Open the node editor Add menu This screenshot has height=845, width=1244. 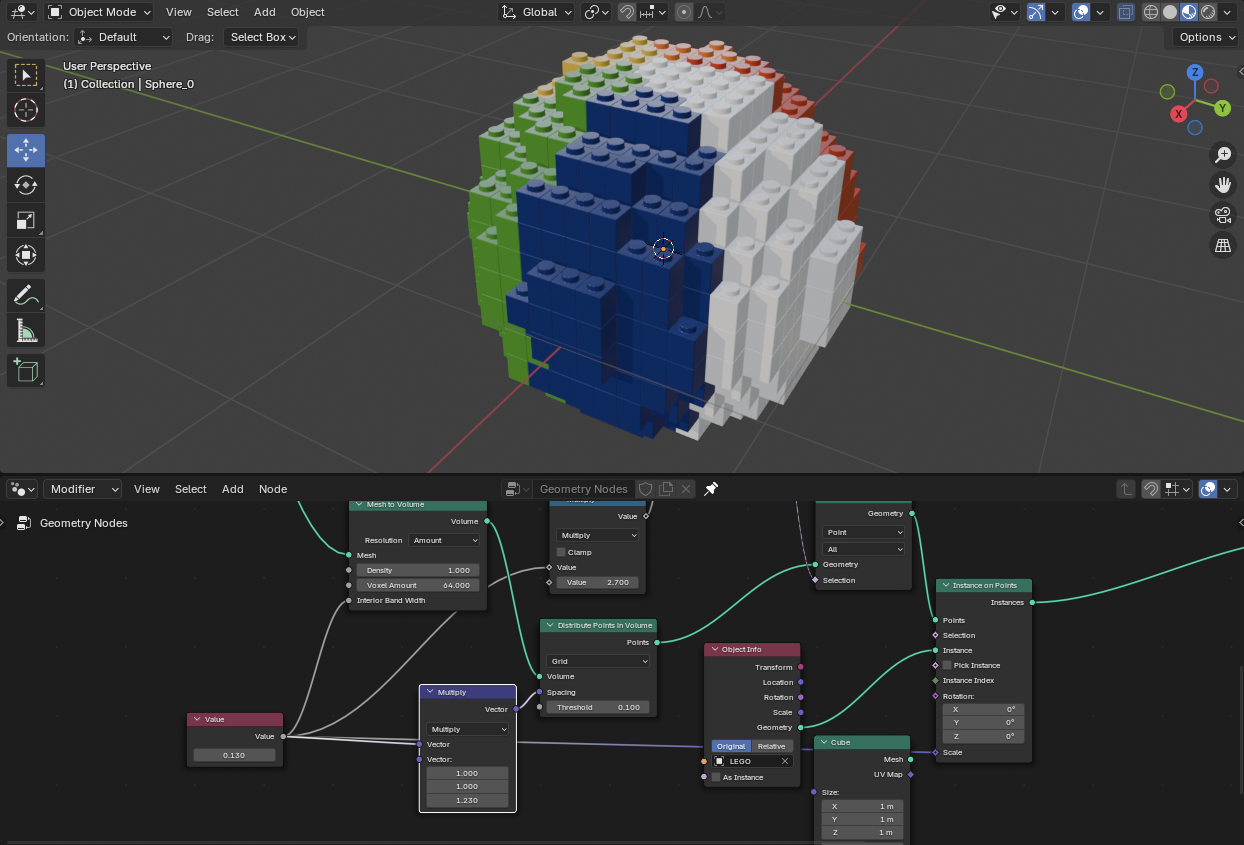coord(233,489)
